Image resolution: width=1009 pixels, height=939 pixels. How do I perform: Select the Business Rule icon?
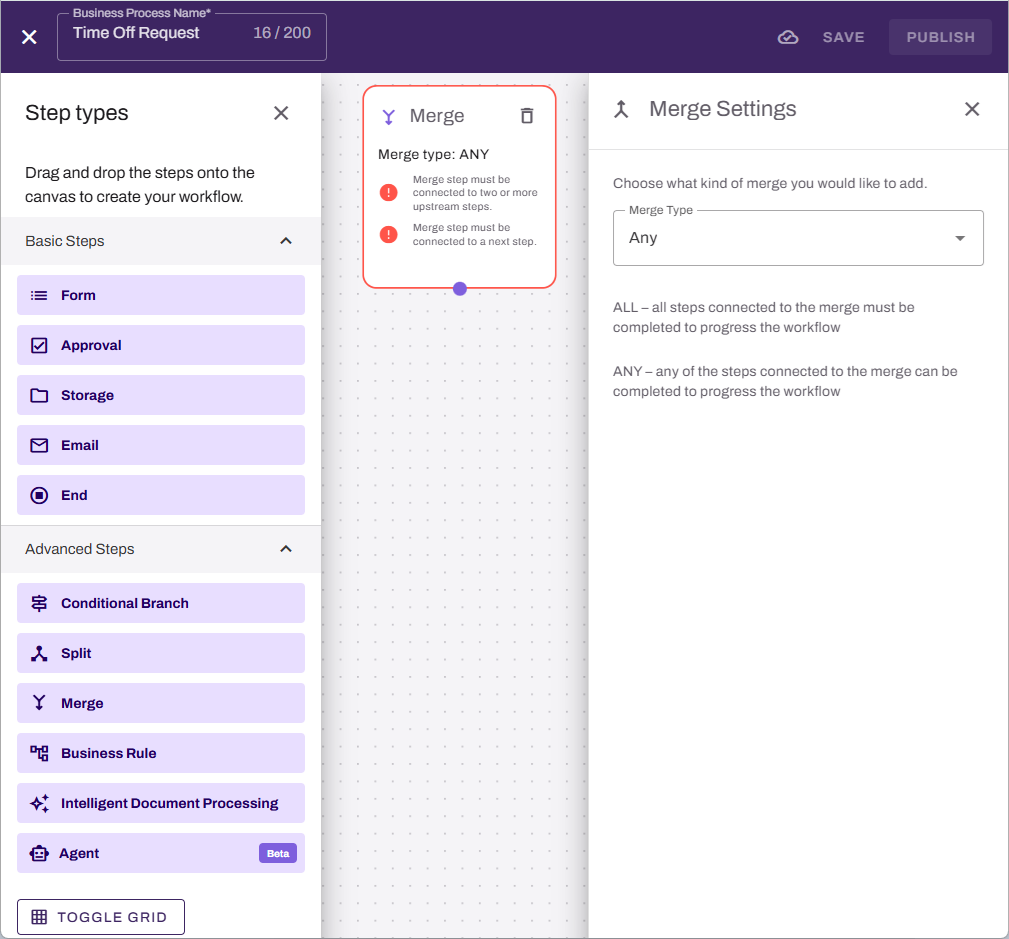tap(39, 753)
